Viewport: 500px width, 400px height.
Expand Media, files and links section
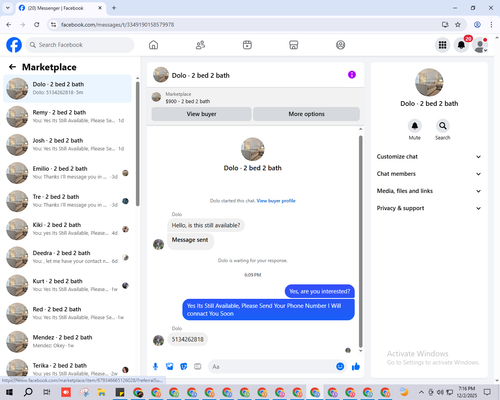coord(429,191)
